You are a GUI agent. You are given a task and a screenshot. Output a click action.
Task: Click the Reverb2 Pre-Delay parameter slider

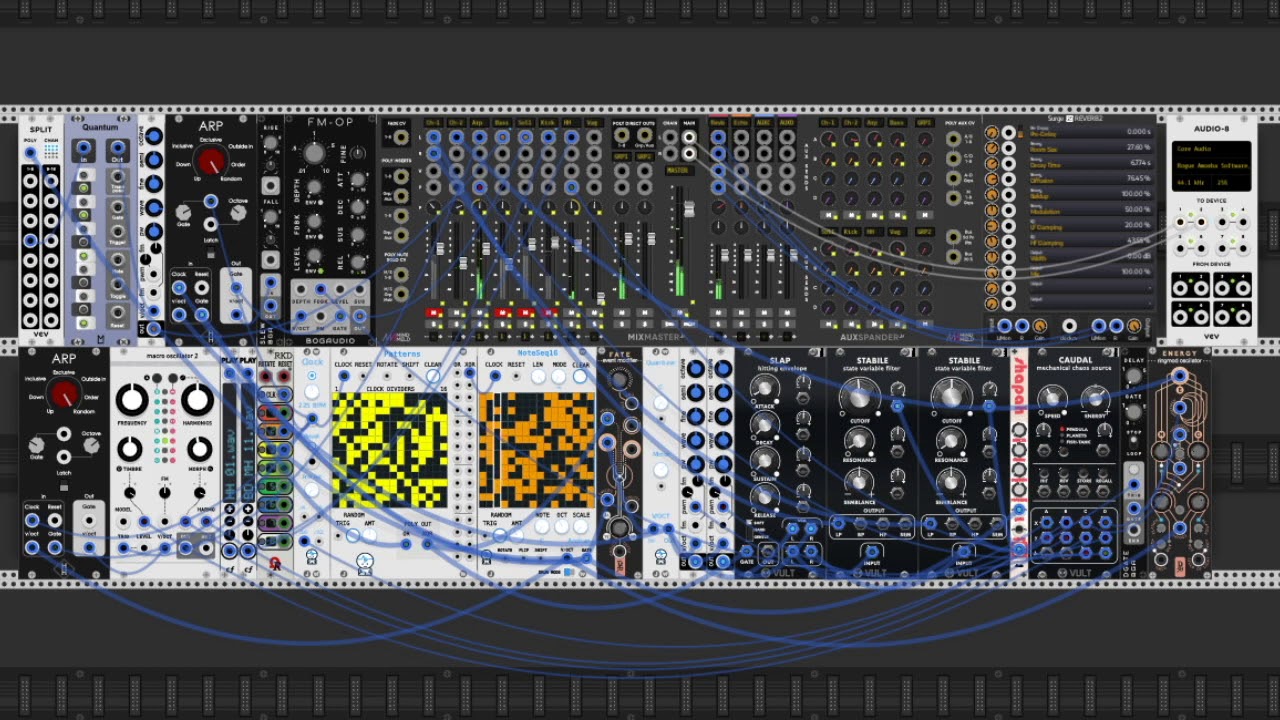(1091, 132)
